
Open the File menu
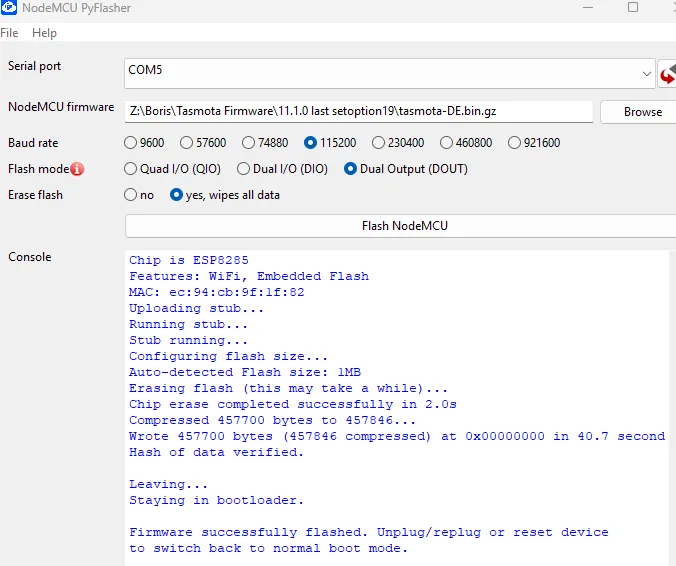point(9,33)
